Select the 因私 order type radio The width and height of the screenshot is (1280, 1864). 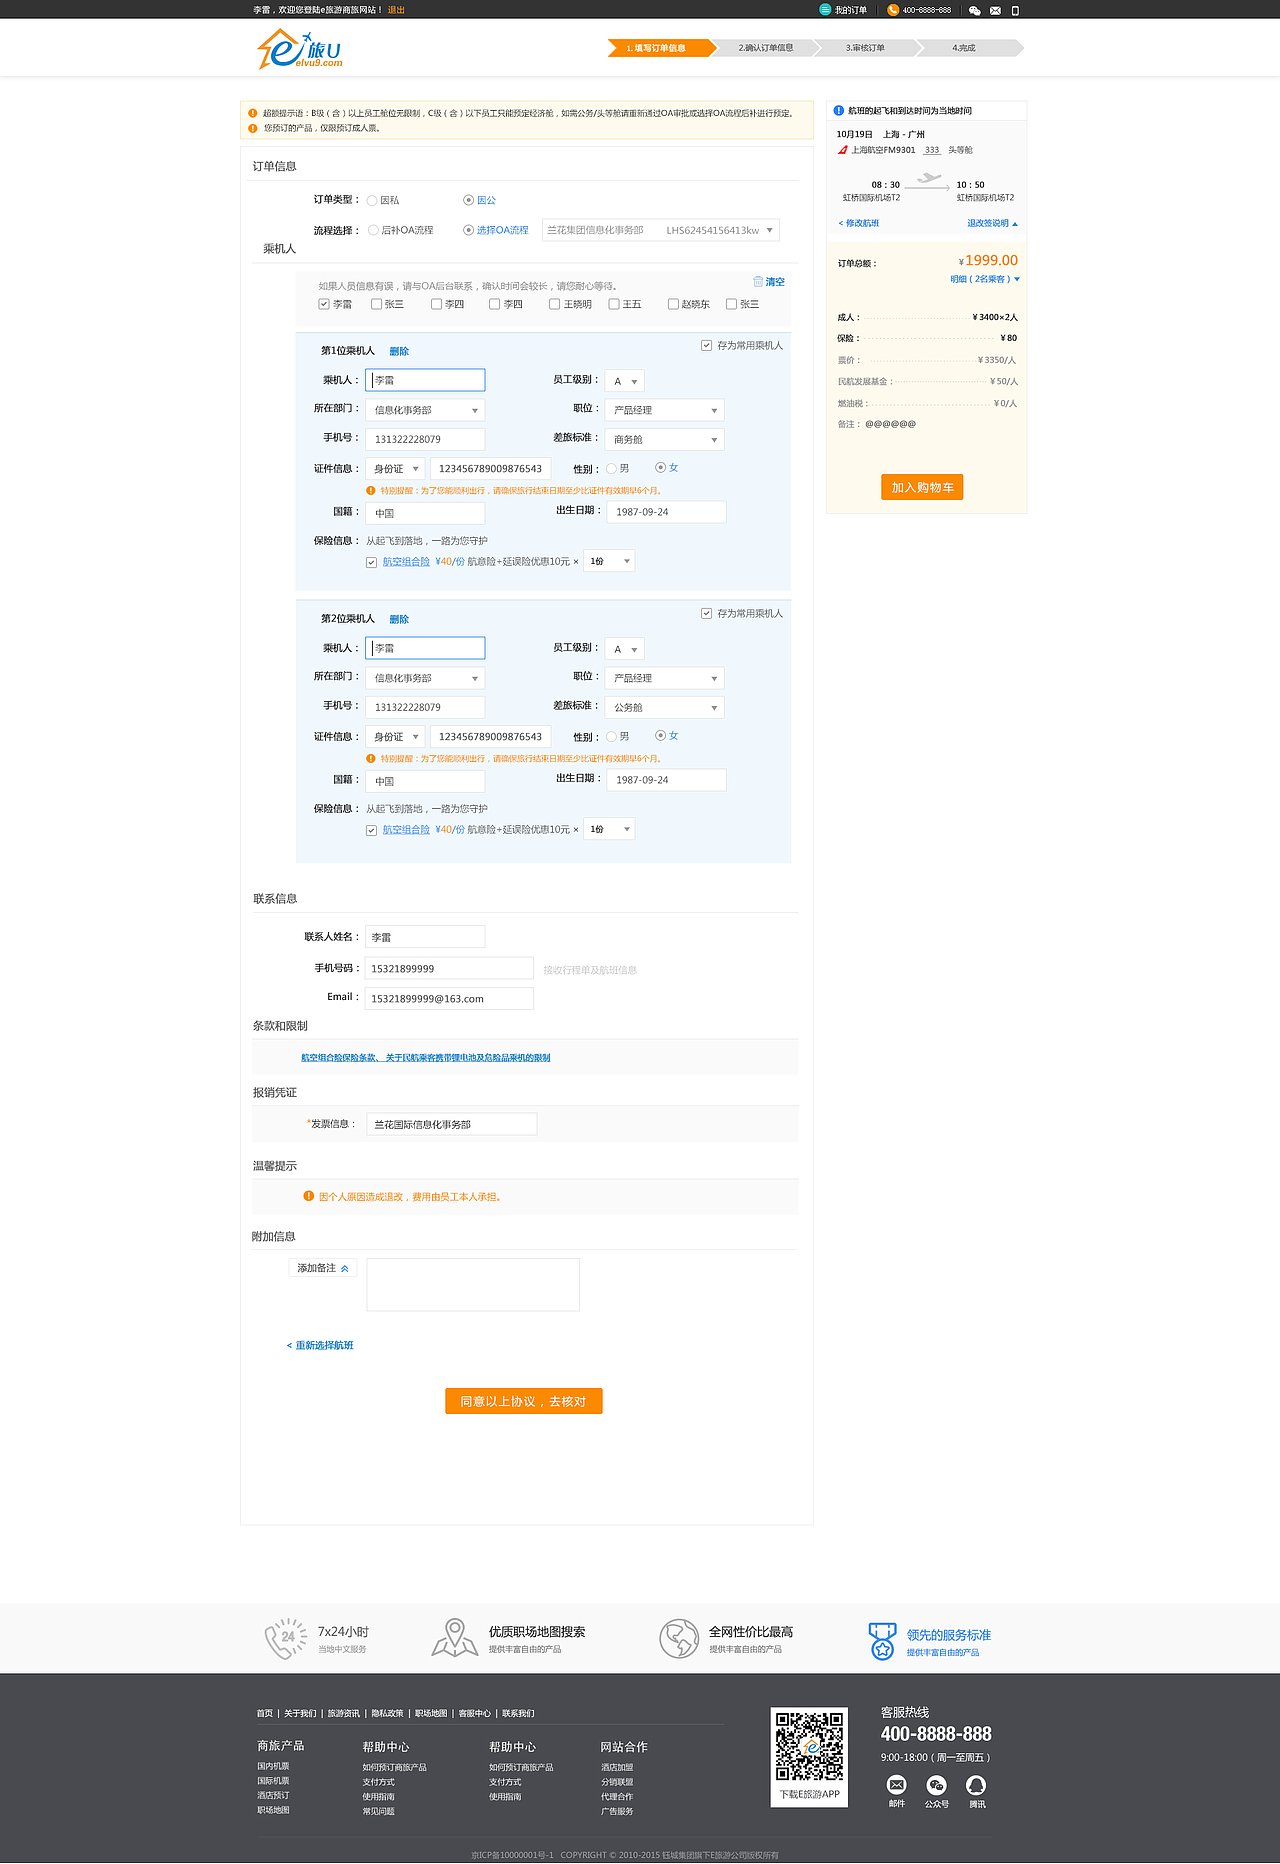[372, 201]
